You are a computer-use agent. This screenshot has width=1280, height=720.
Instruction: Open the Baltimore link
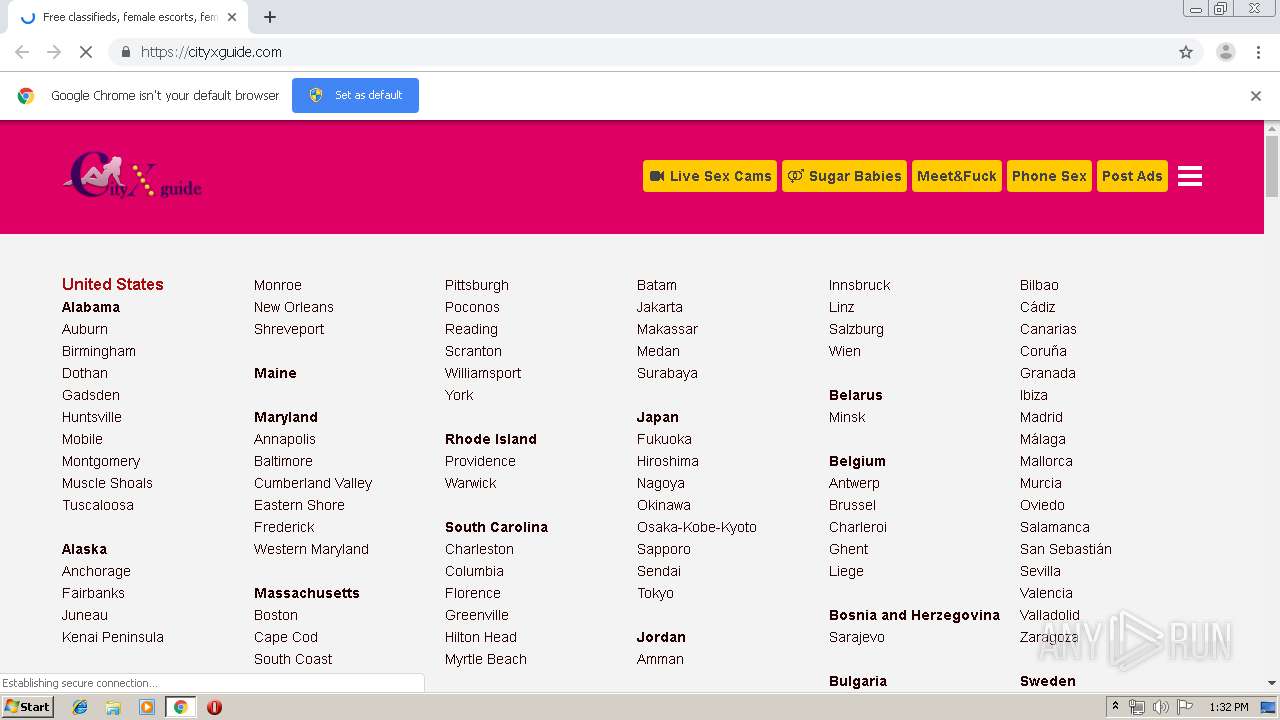pos(283,461)
